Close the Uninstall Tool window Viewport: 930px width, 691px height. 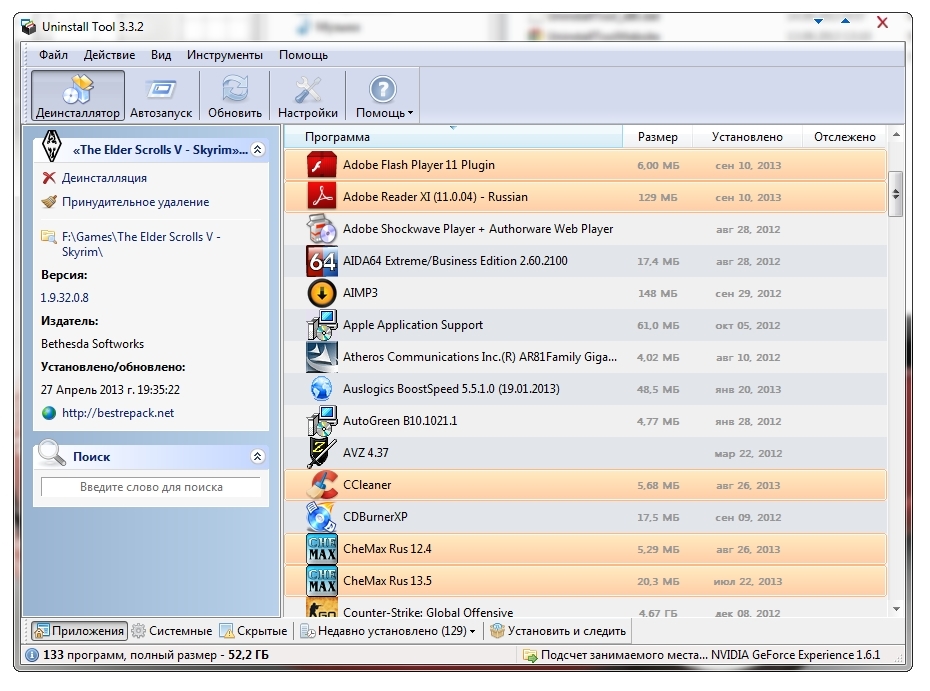tap(882, 23)
